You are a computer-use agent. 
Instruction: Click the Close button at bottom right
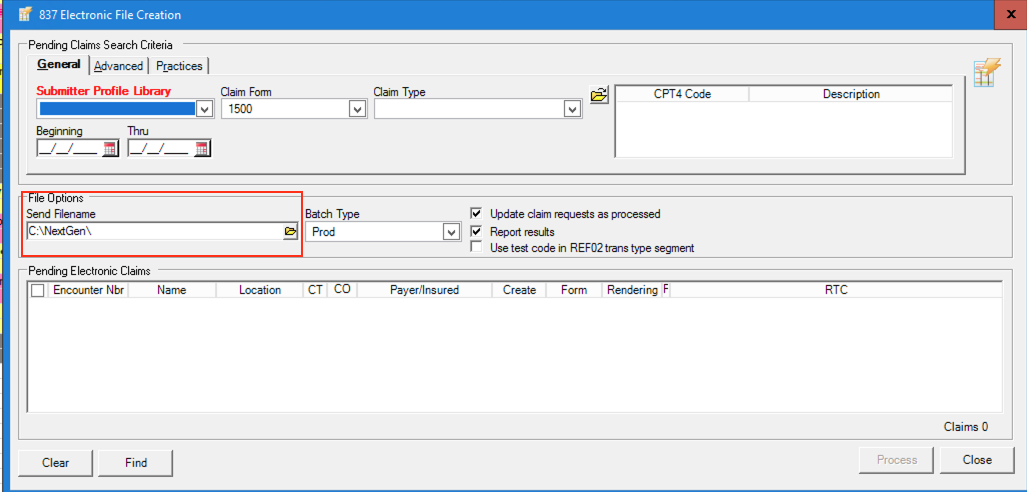[977, 460]
